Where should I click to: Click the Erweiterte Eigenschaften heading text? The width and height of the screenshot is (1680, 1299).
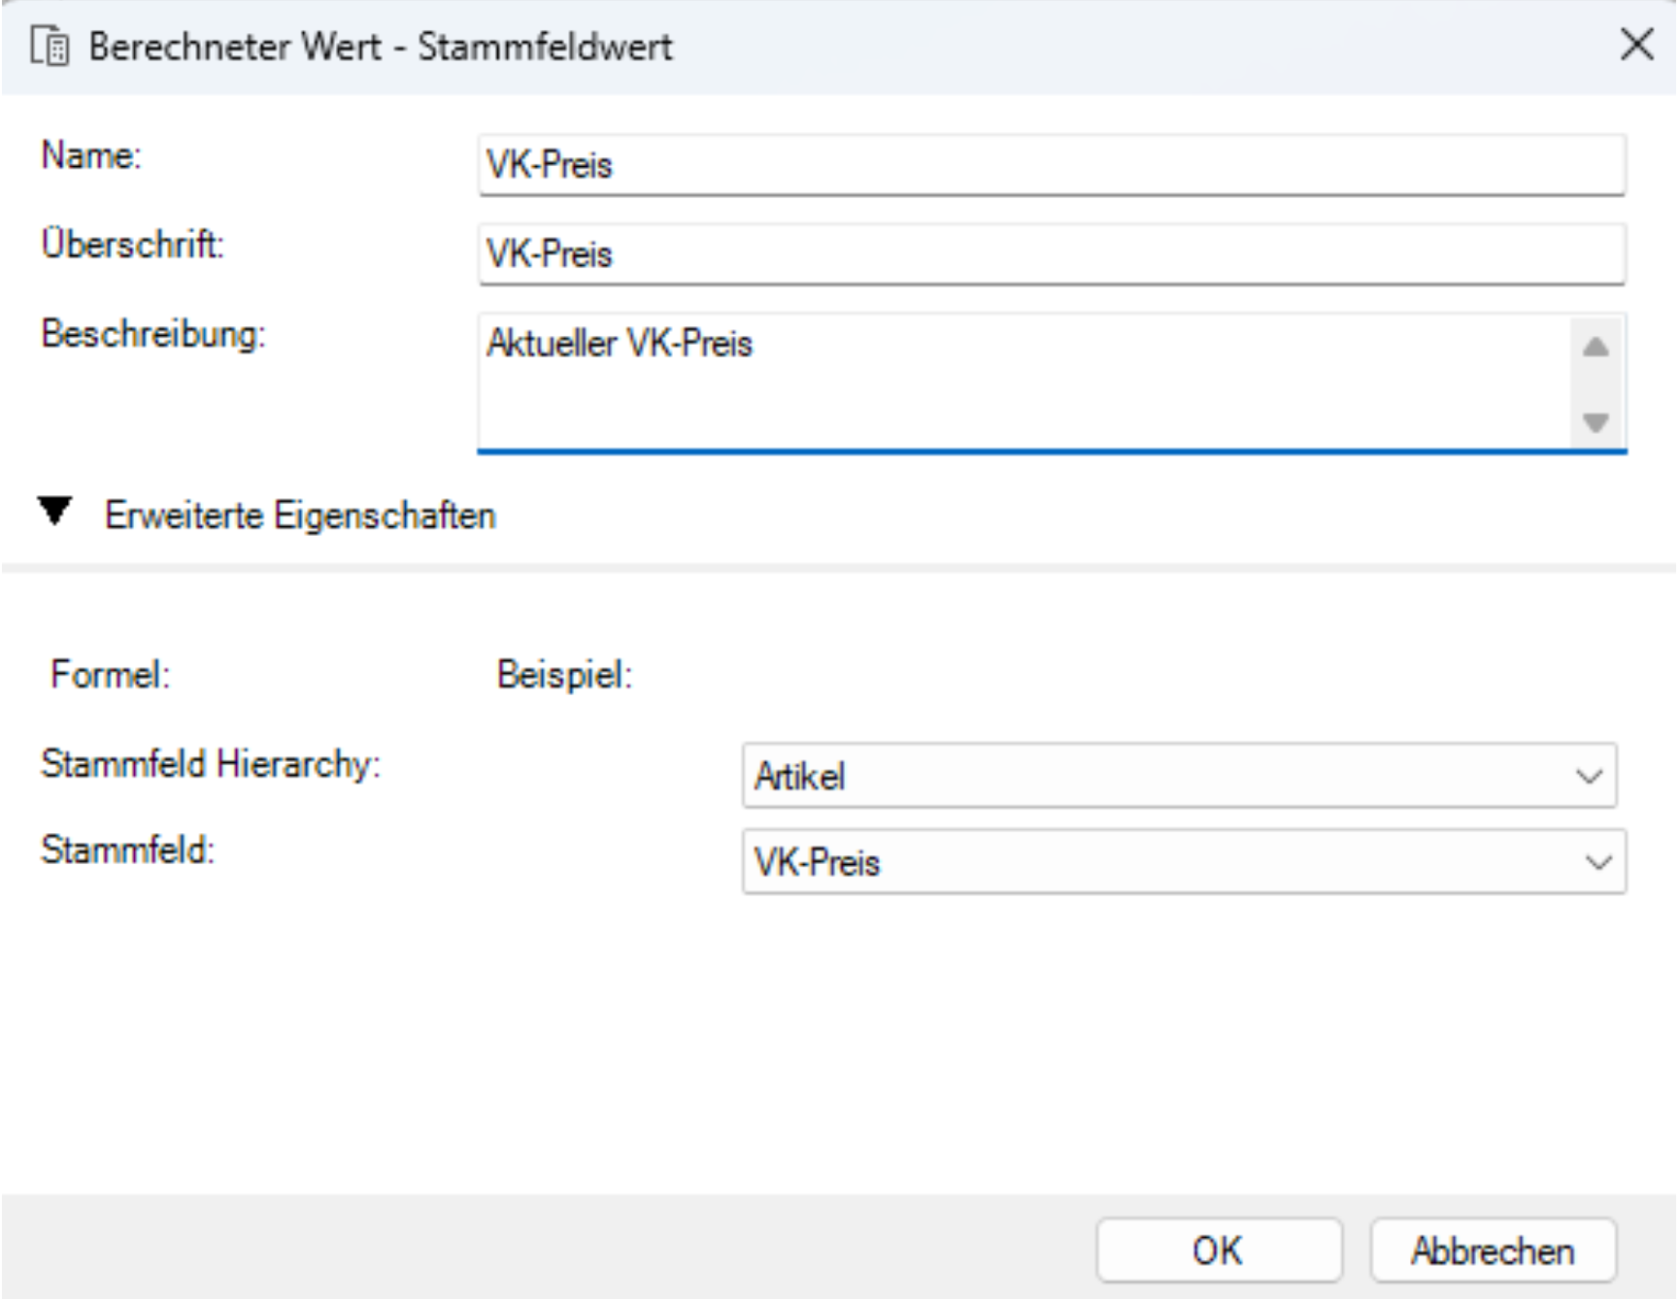tap(300, 516)
